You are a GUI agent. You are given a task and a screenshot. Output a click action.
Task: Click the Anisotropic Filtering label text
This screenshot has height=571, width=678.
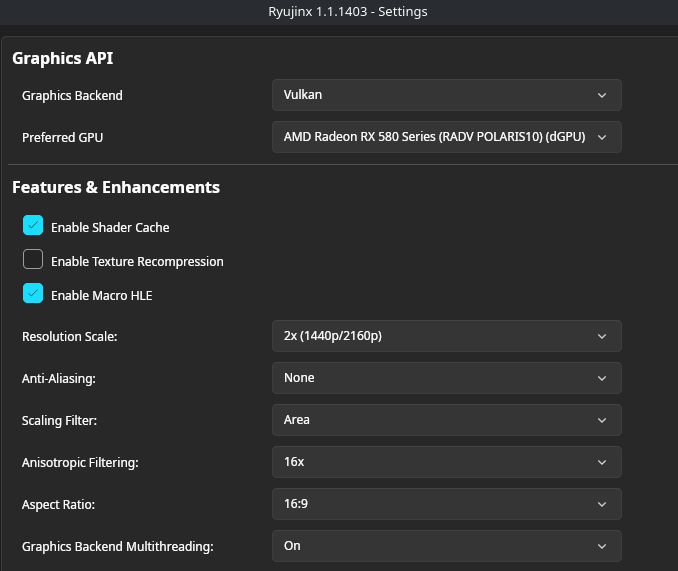click(80, 463)
